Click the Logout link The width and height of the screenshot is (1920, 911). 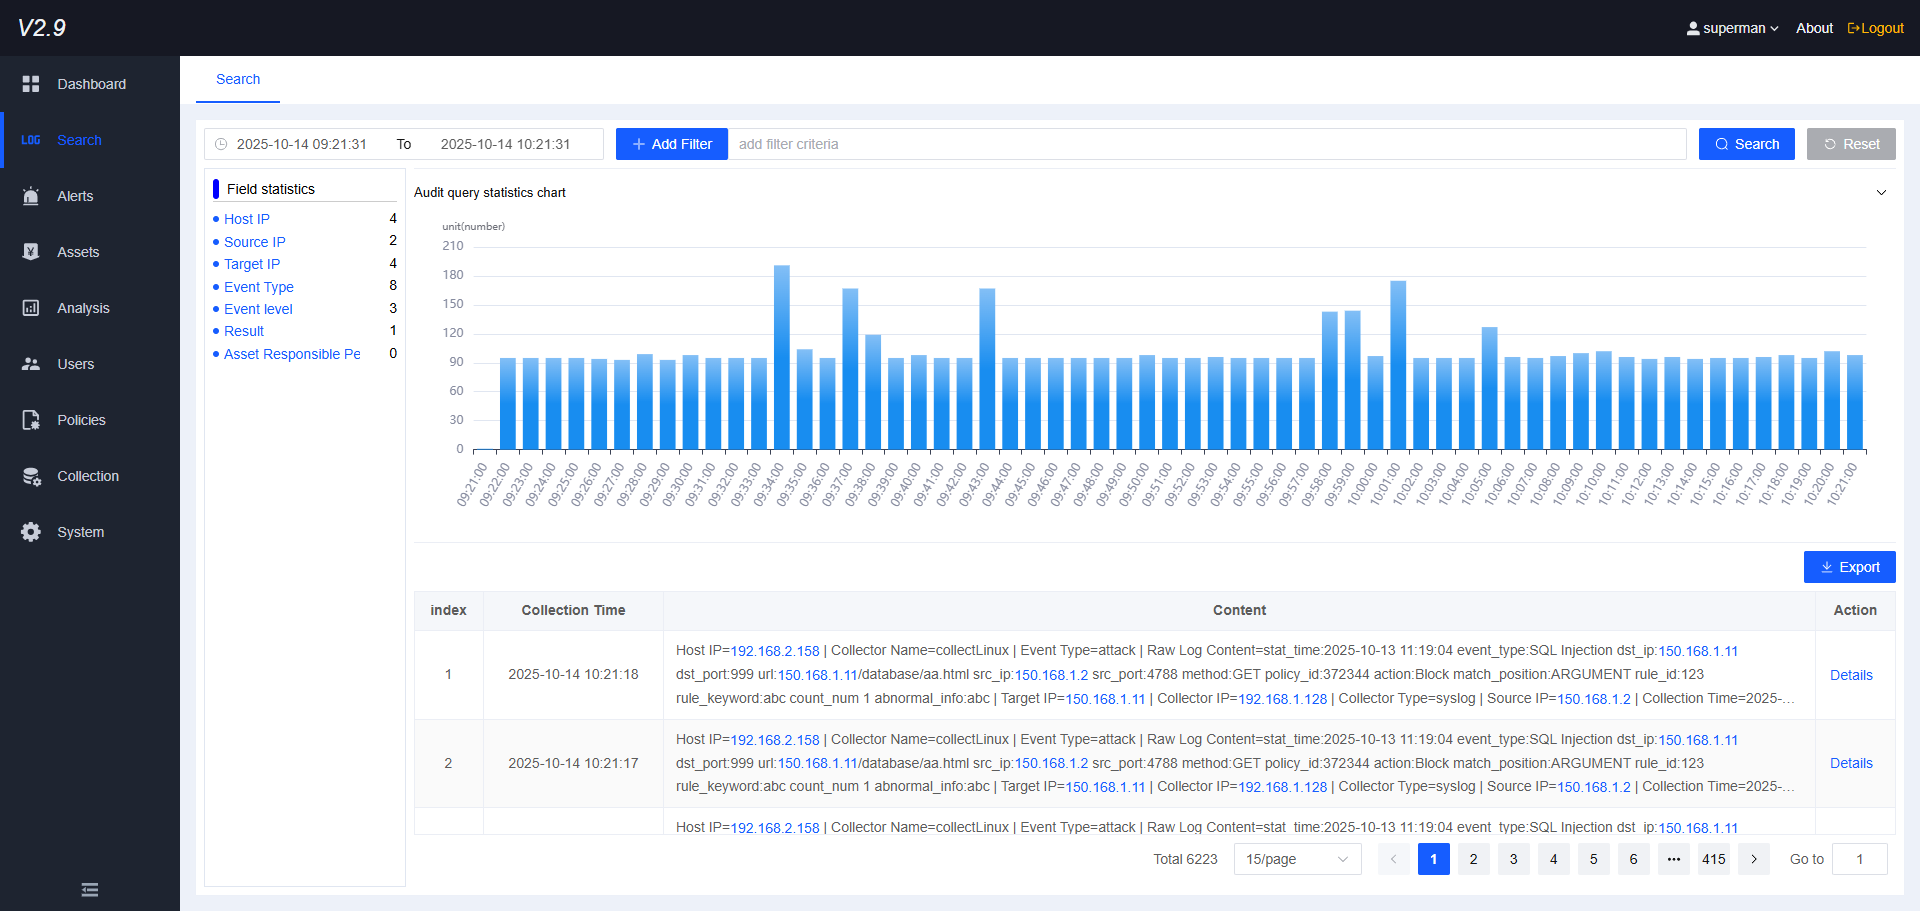coord(1875,28)
